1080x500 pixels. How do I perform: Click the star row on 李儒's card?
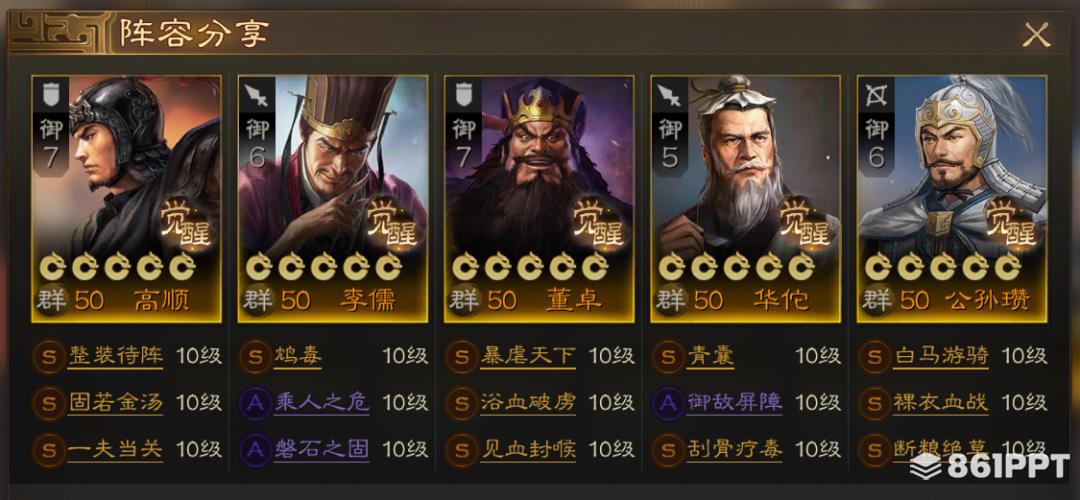(324, 267)
